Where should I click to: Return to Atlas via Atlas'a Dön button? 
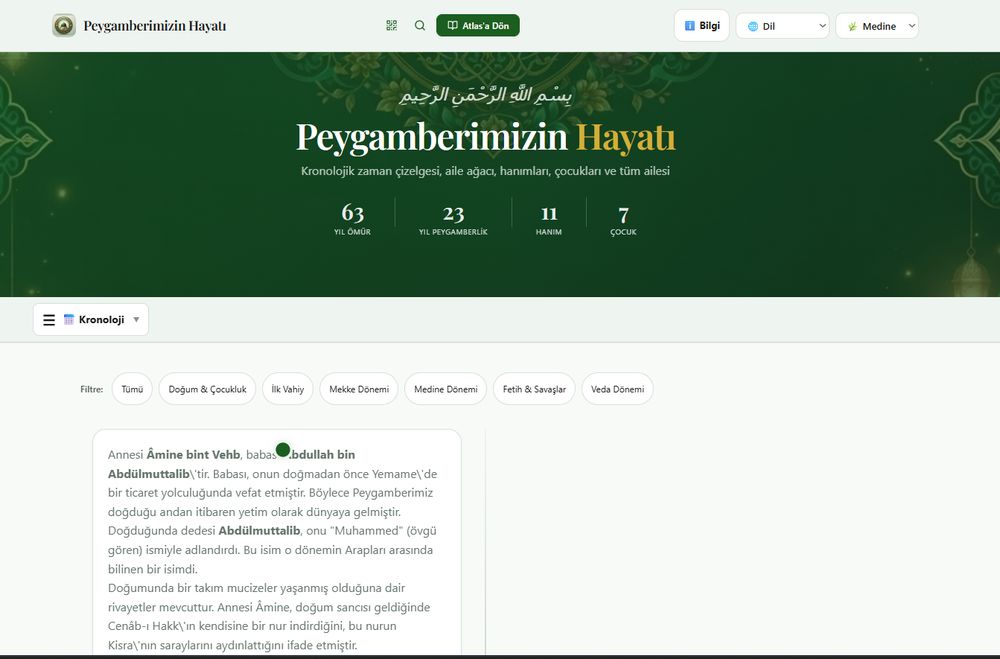point(478,26)
